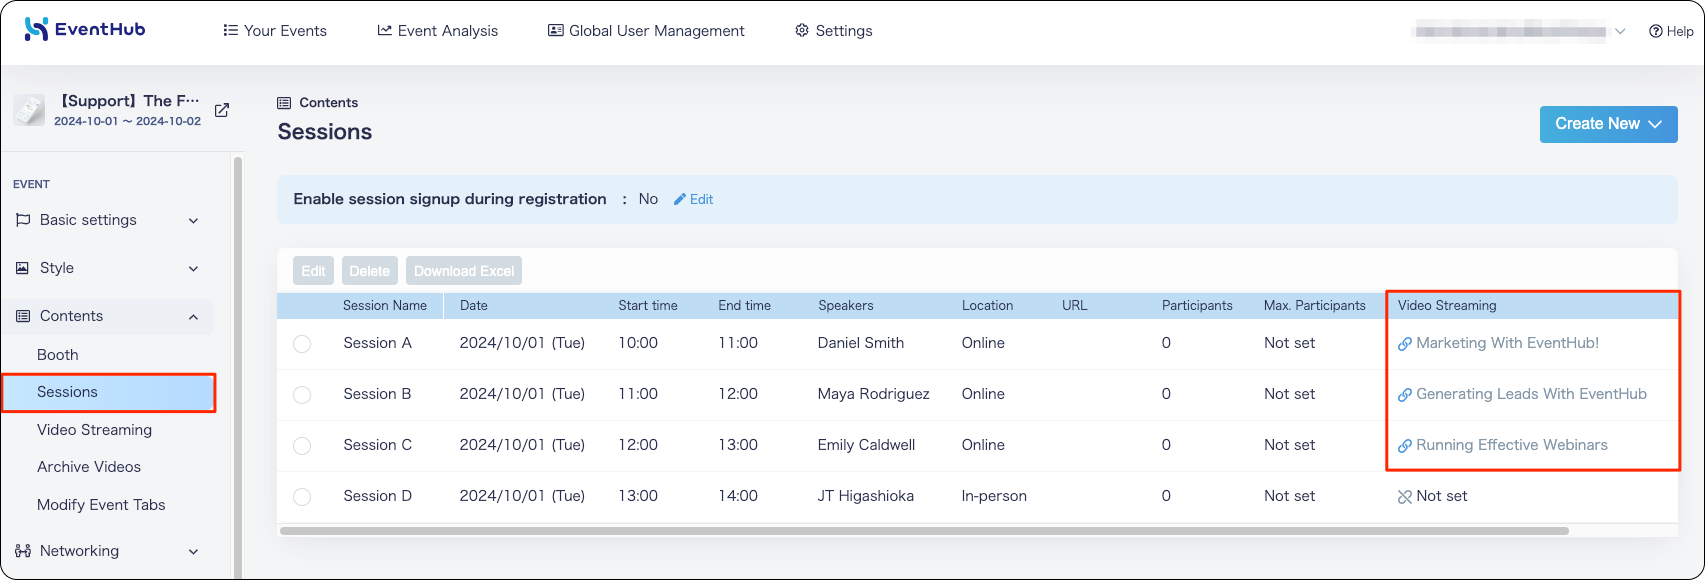Click the Networking icon in sidebar
Viewport: 1705px width, 580px height.
point(23,551)
